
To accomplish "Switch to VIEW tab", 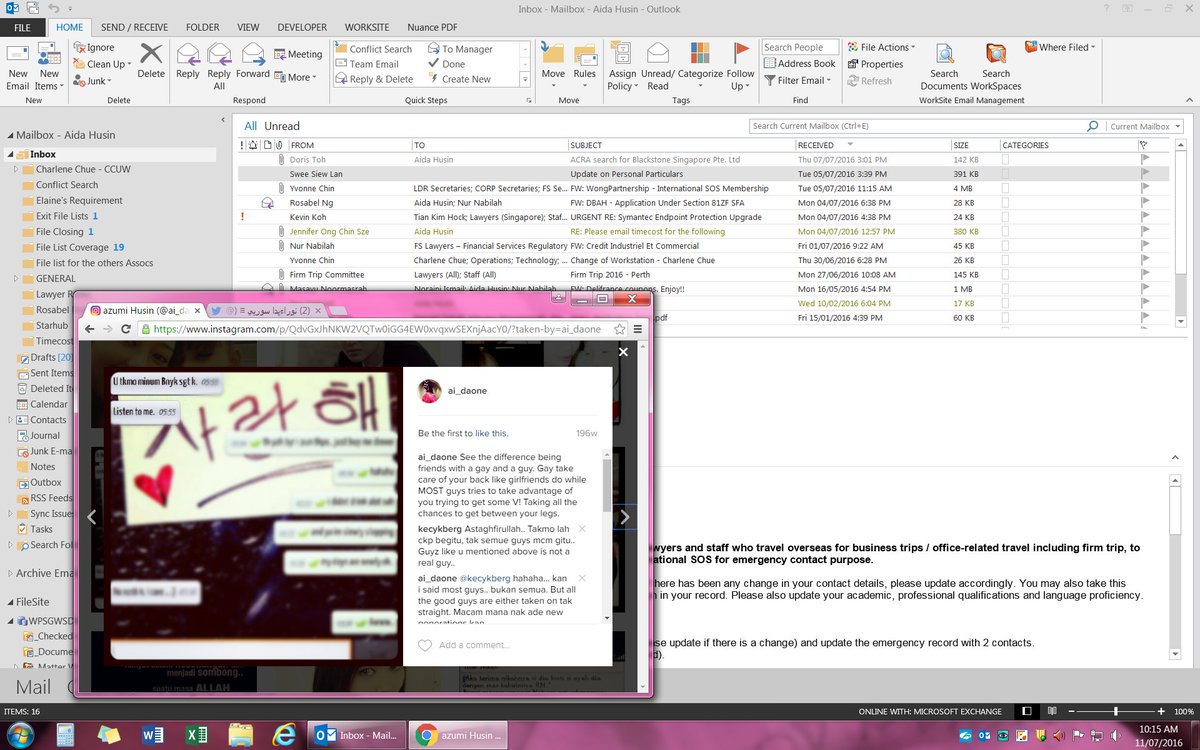I will 248,27.
